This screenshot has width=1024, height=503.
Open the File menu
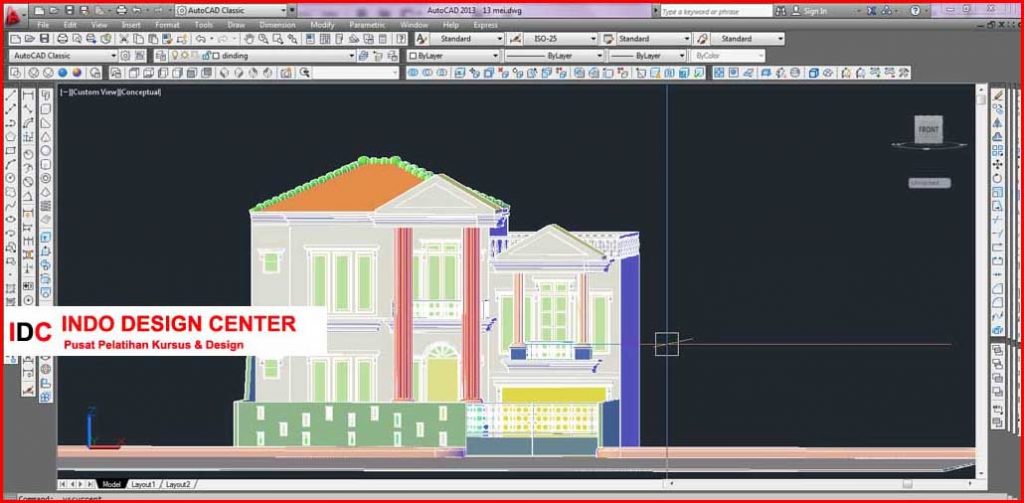click(43, 25)
